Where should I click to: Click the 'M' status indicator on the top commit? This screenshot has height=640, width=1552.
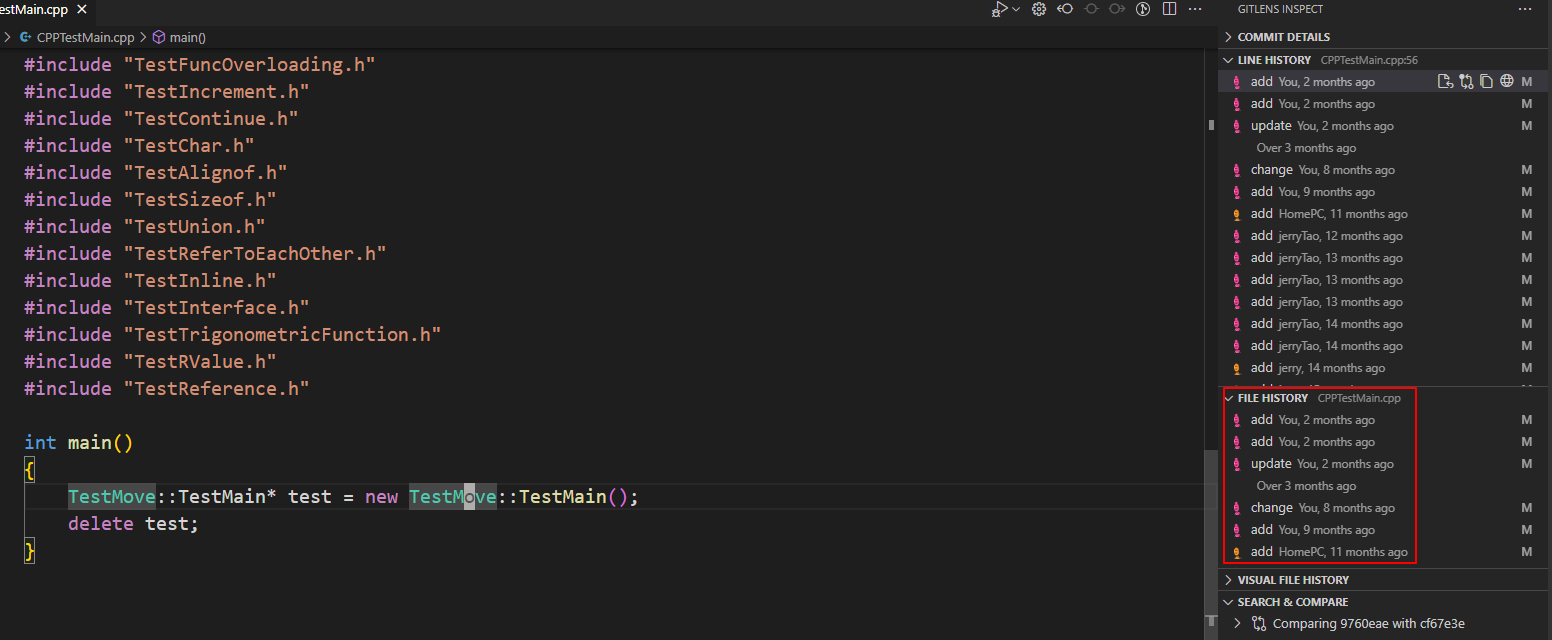pos(1527,81)
